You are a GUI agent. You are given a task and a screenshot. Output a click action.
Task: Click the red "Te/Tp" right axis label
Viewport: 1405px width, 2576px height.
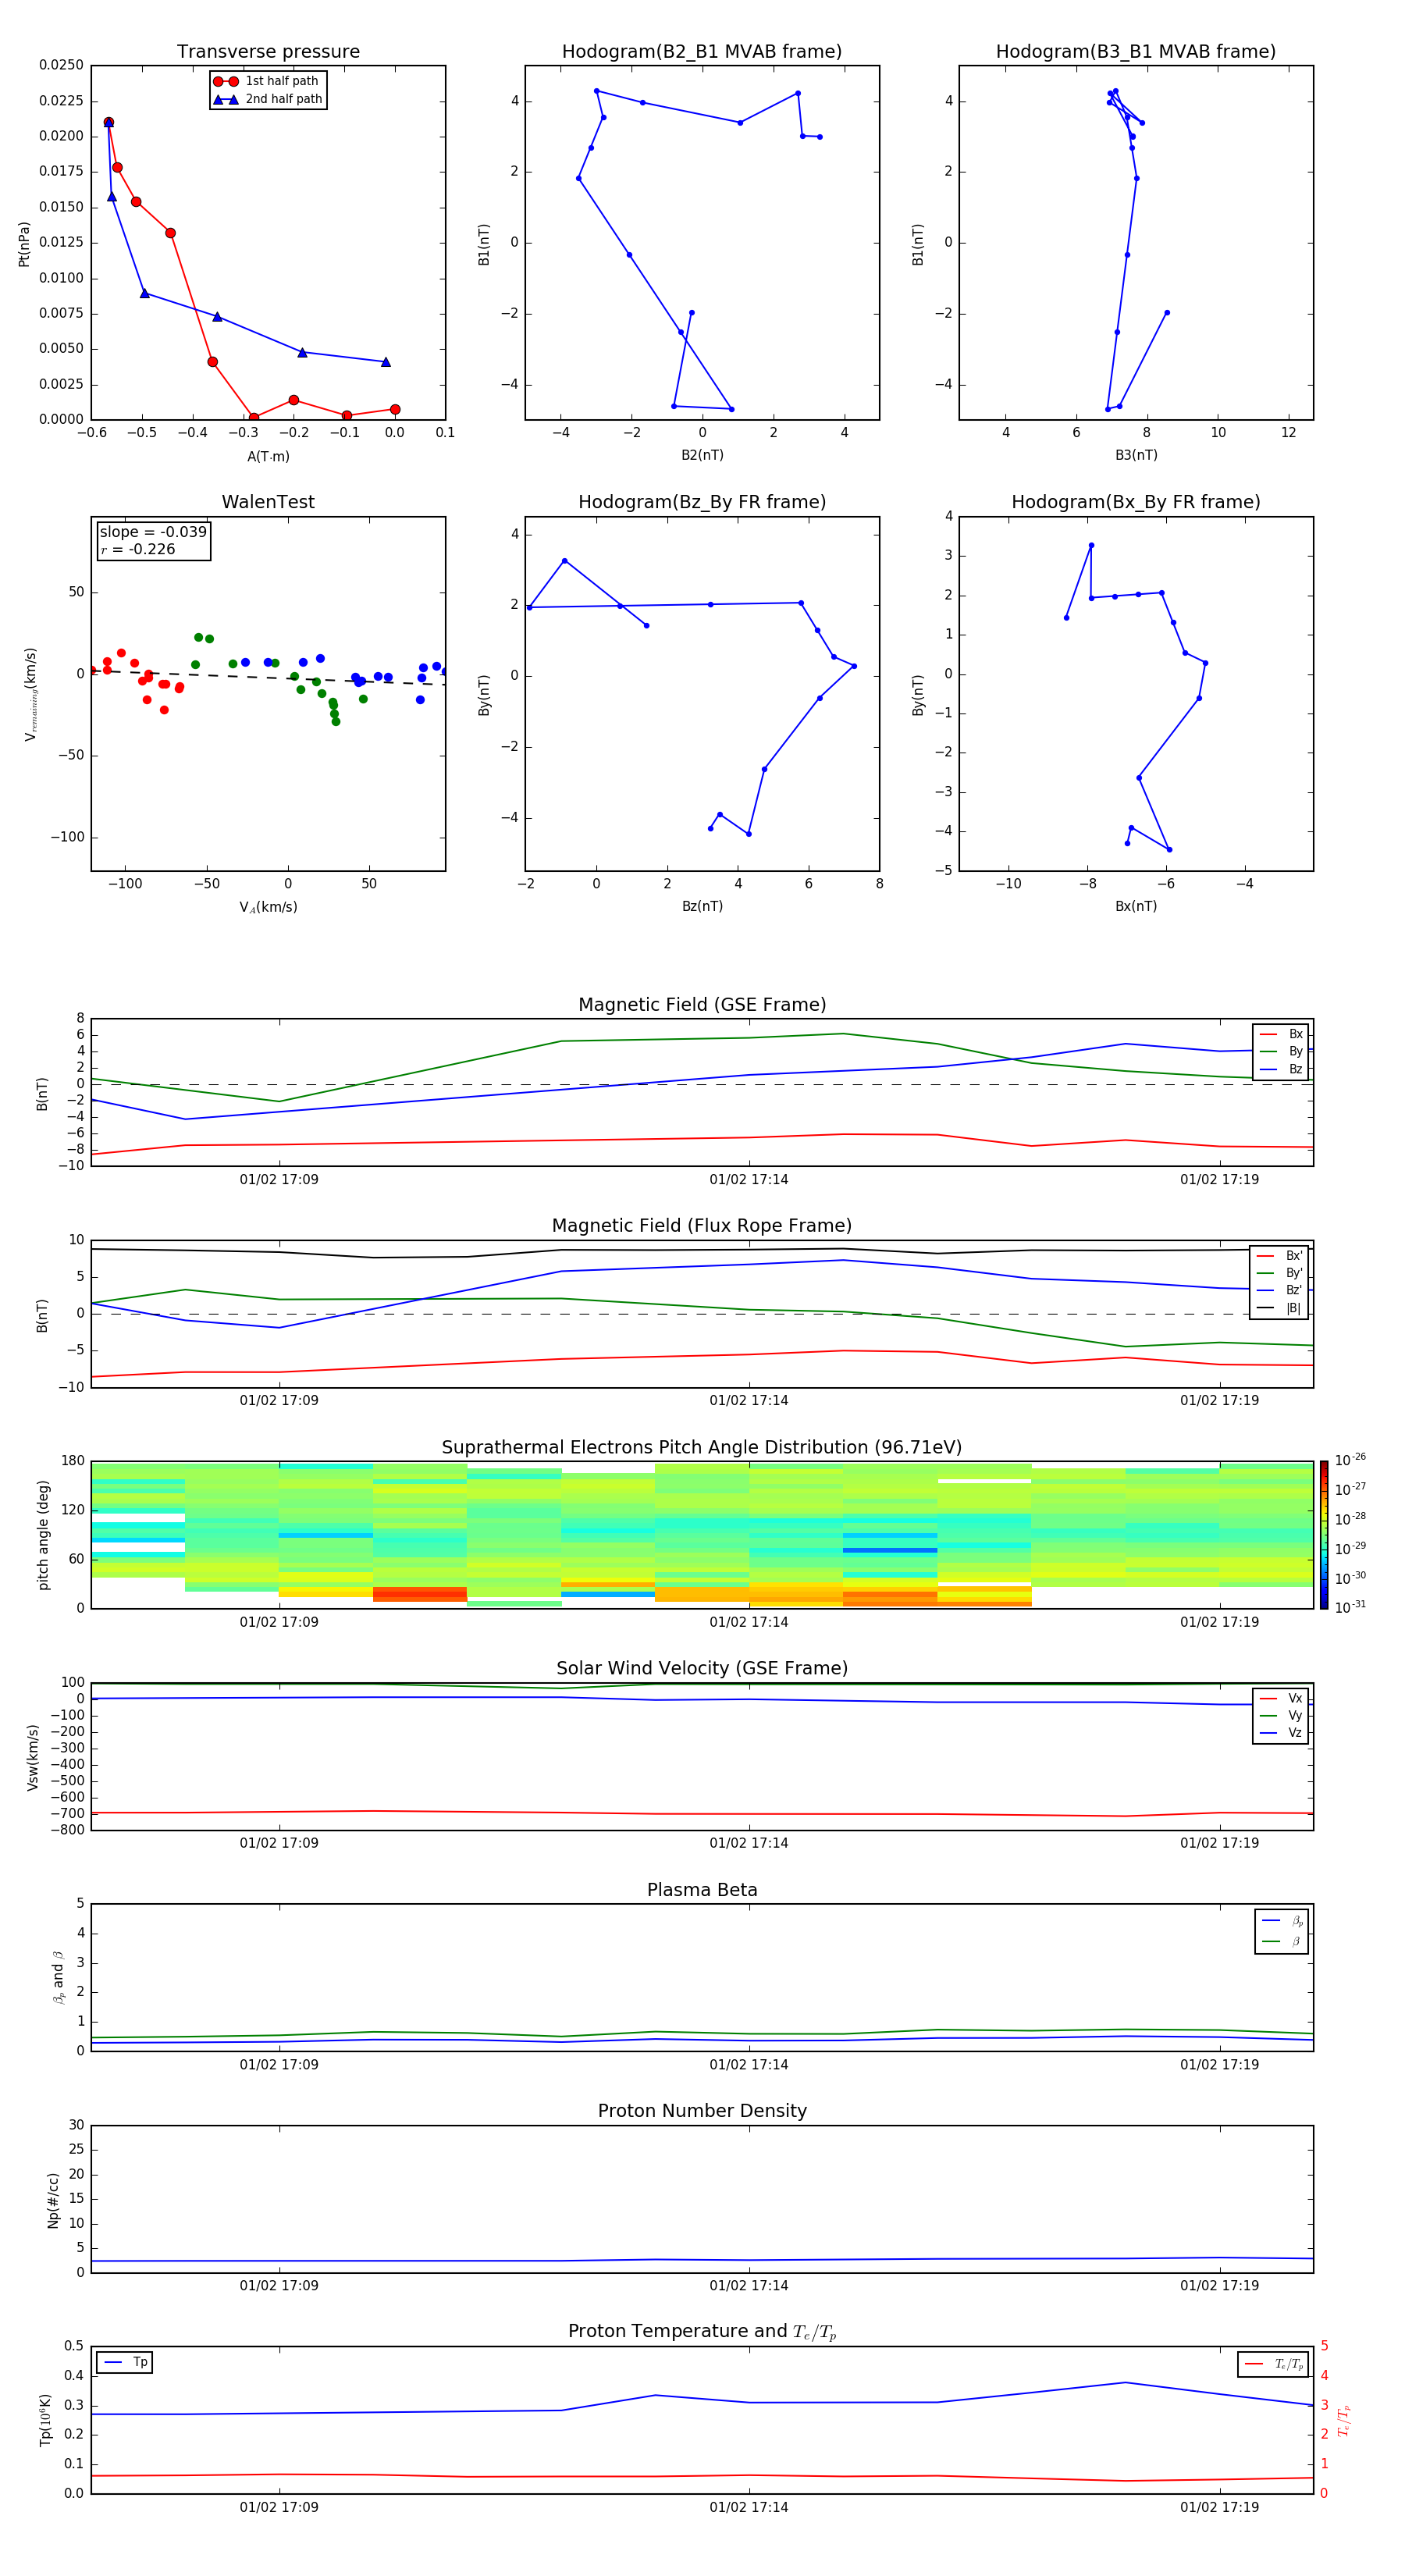tap(1345, 2420)
